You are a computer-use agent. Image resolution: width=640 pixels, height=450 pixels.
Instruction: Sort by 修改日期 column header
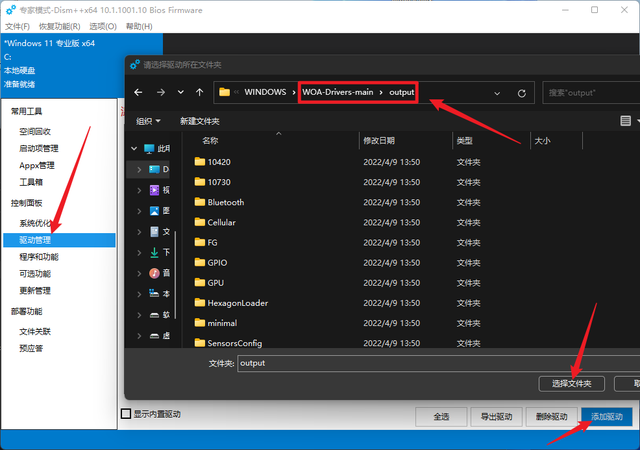coord(379,140)
